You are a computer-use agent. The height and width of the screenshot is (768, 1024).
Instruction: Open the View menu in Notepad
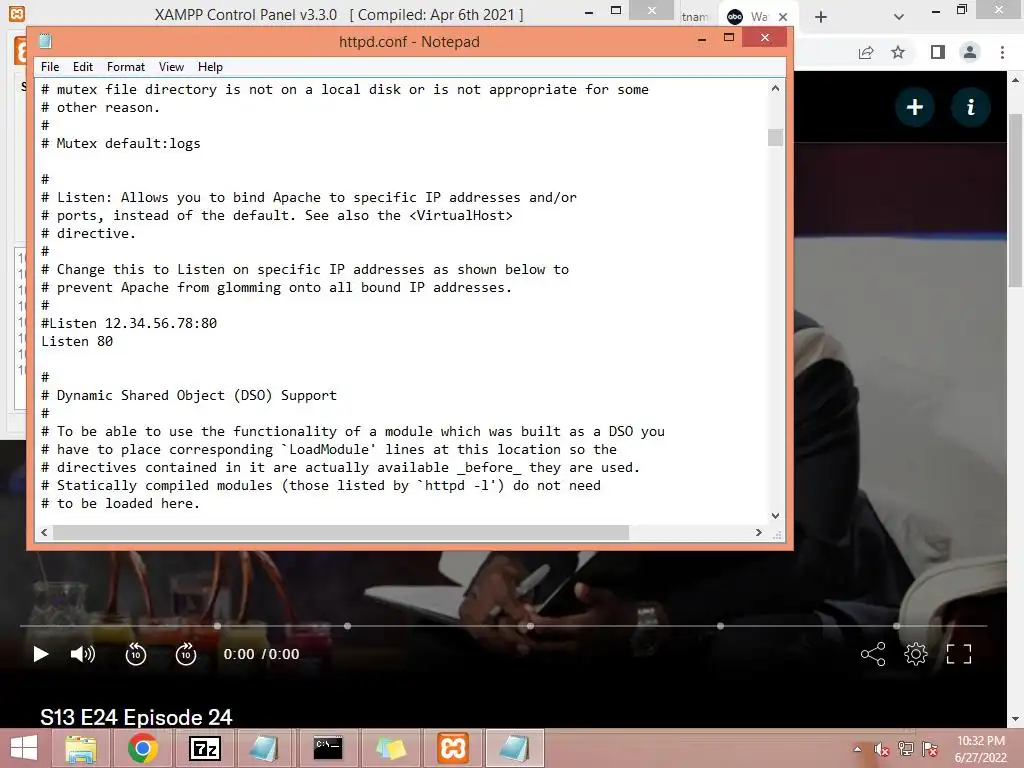(x=171, y=67)
